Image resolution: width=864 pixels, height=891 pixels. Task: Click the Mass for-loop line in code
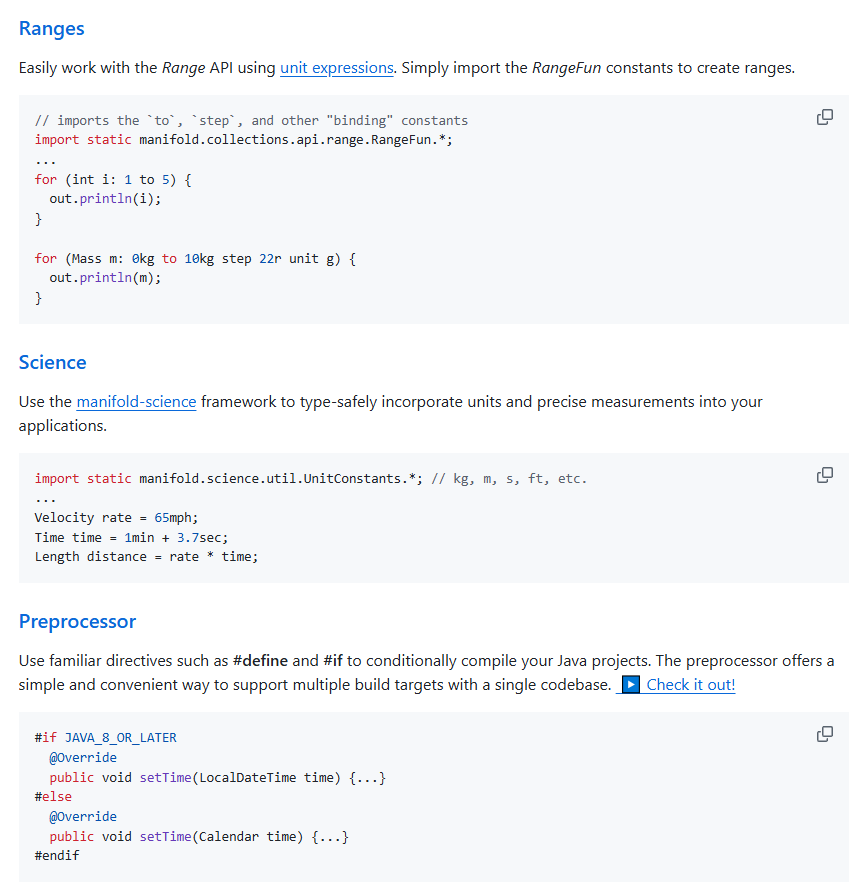pyautogui.click(x=195, y=258)
